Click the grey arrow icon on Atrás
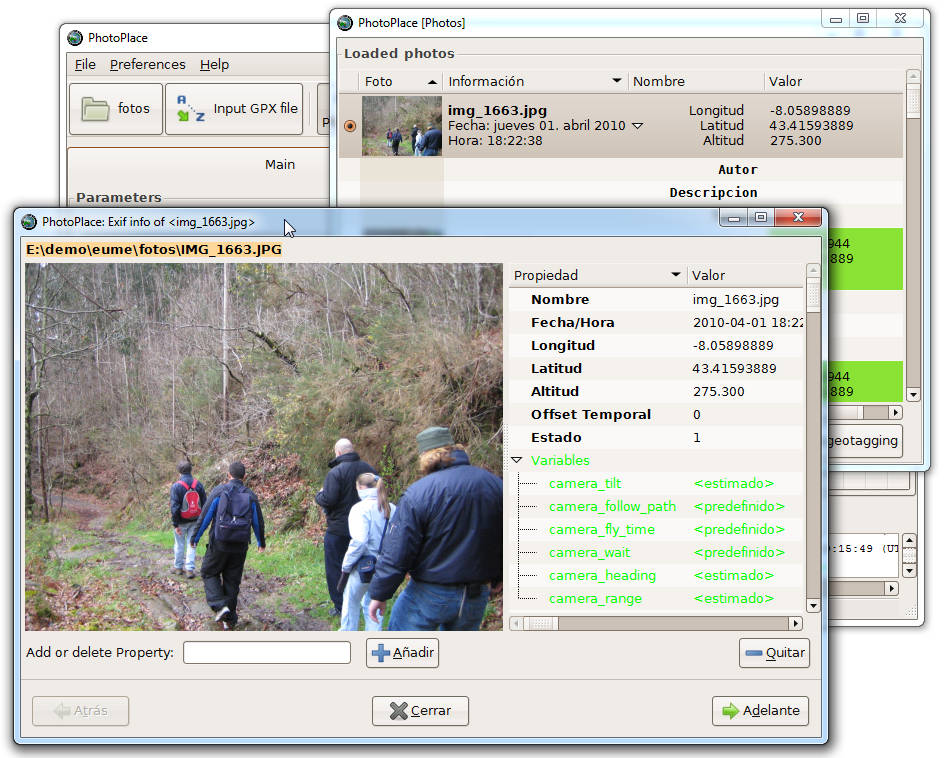 point(61,711)
